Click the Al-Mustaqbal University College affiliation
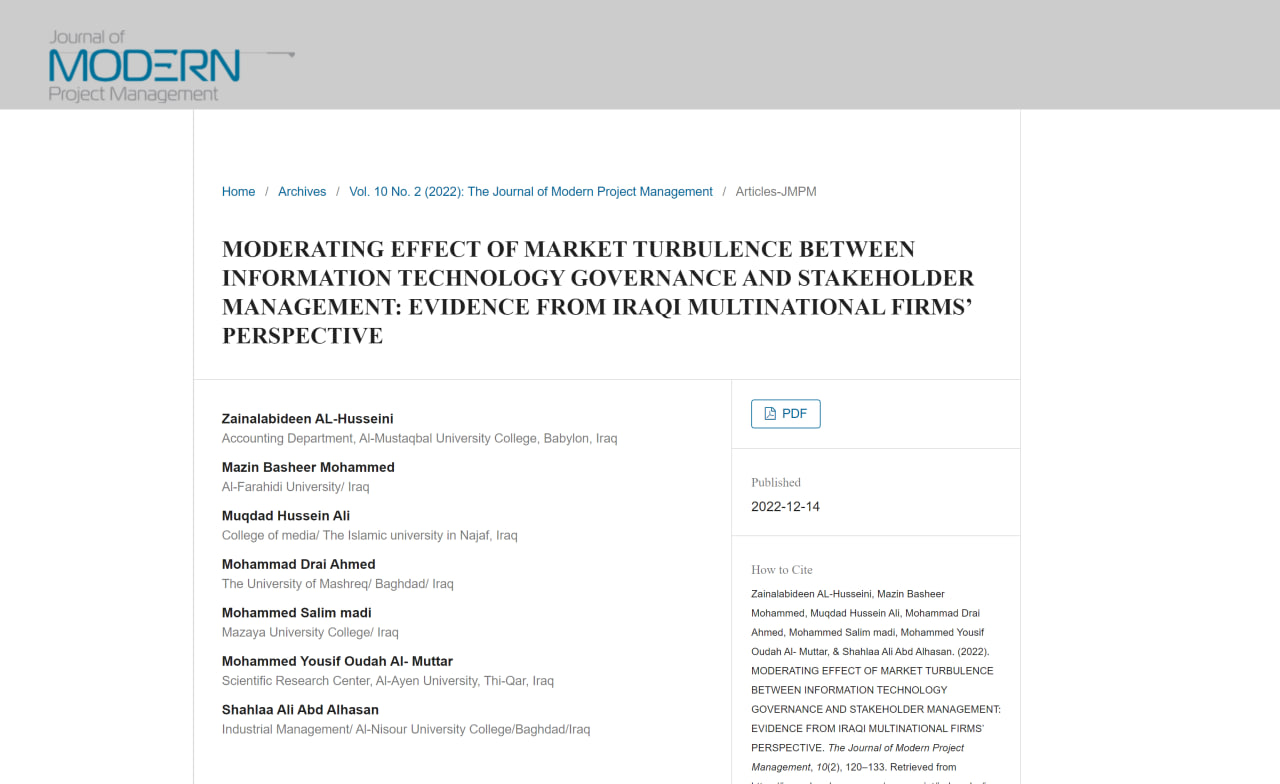Image resolution: width=1280 pixels, height=784 pixels. coord(419,438)
